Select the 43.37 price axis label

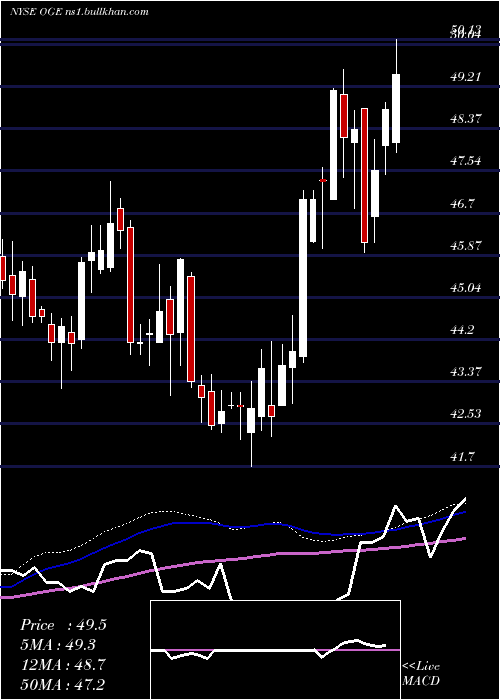[x=466, y=371]
